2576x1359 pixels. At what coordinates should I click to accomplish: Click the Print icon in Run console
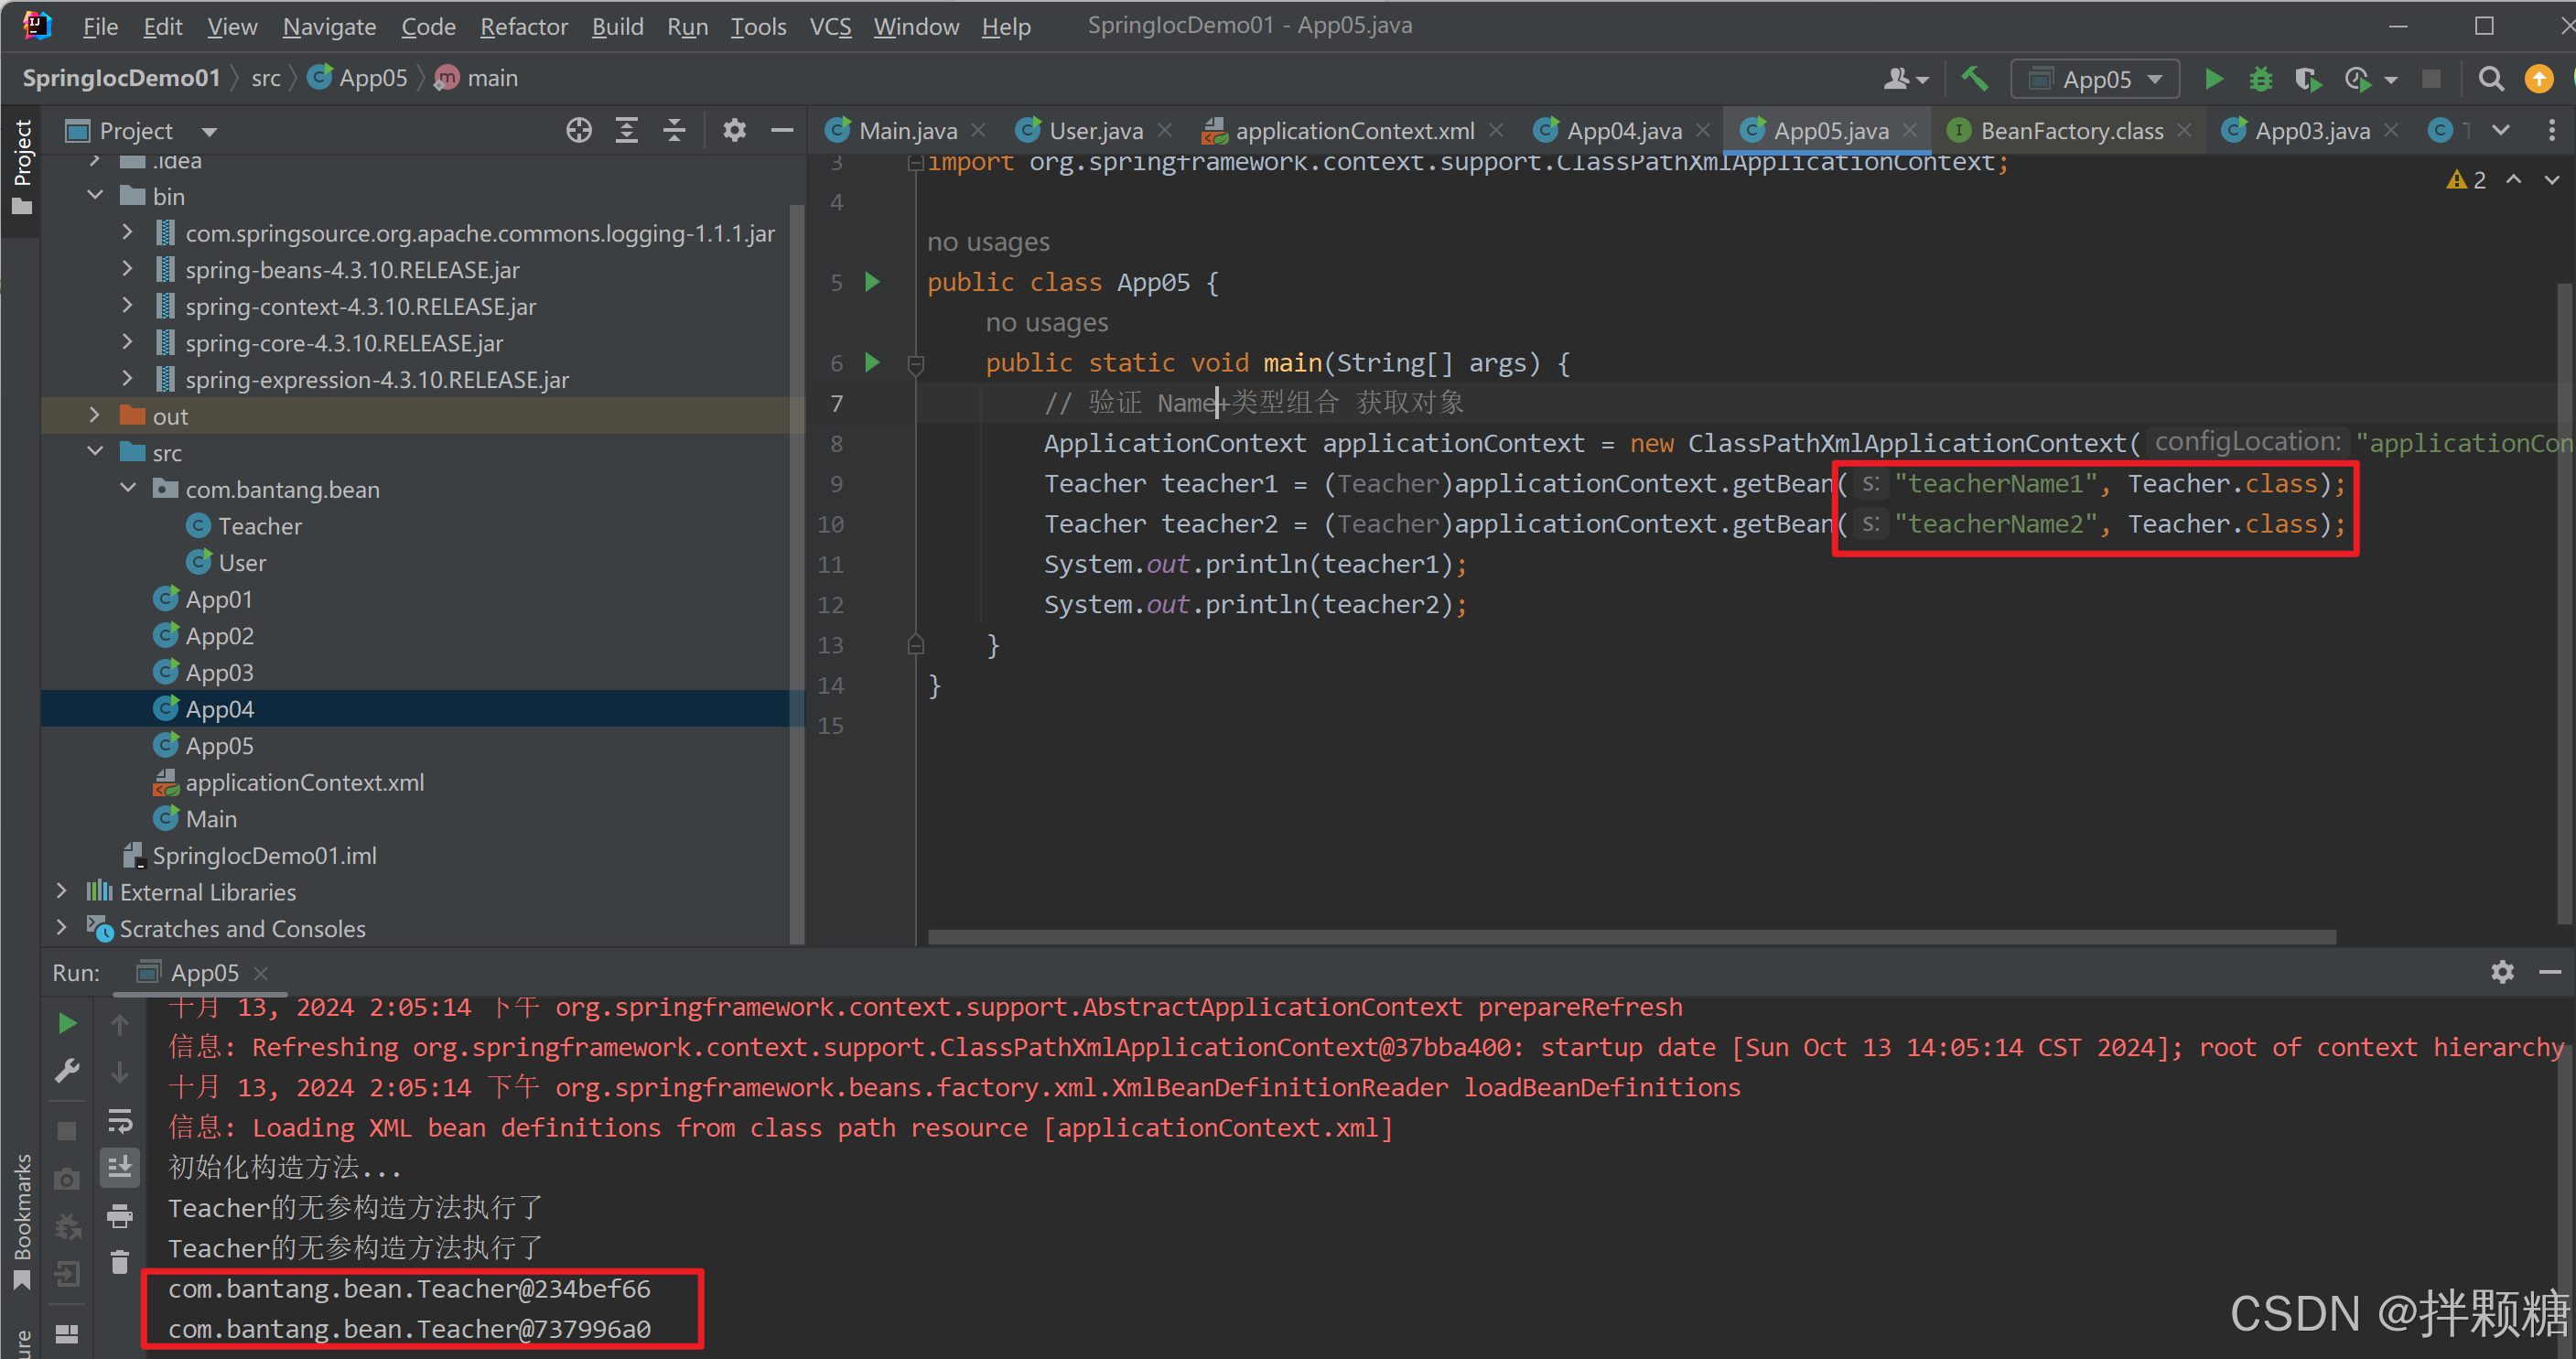click(120, 1216)
